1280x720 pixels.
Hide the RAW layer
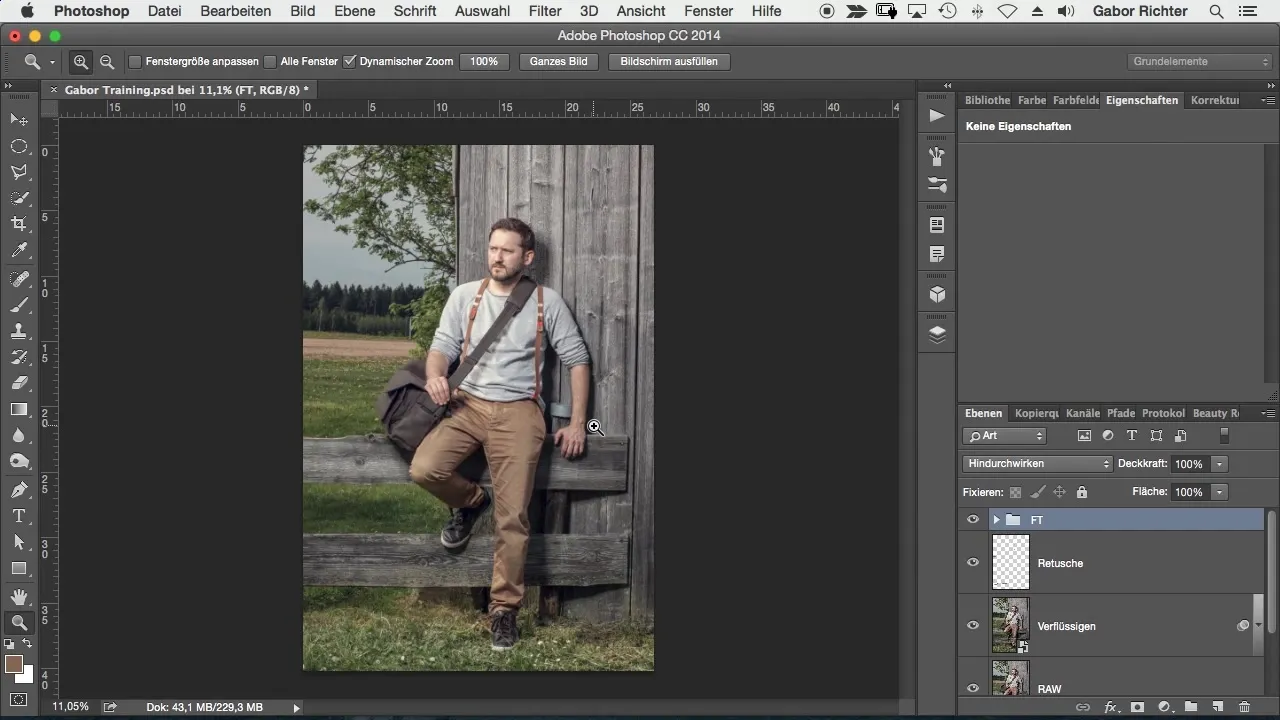tap(972, 688)
